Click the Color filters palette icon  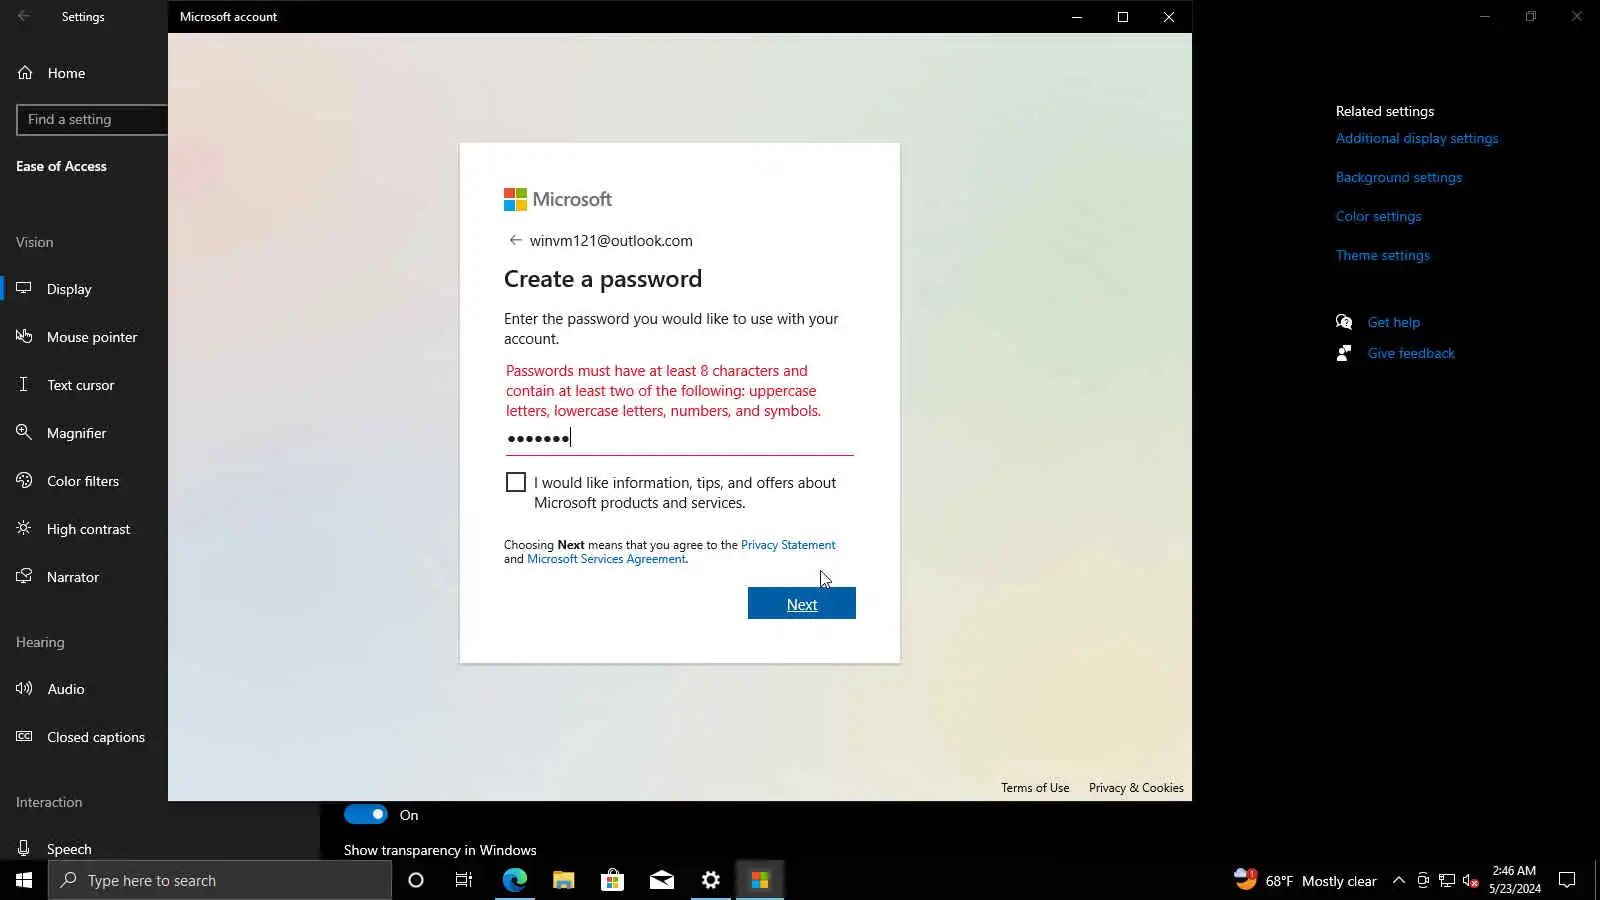24,480
